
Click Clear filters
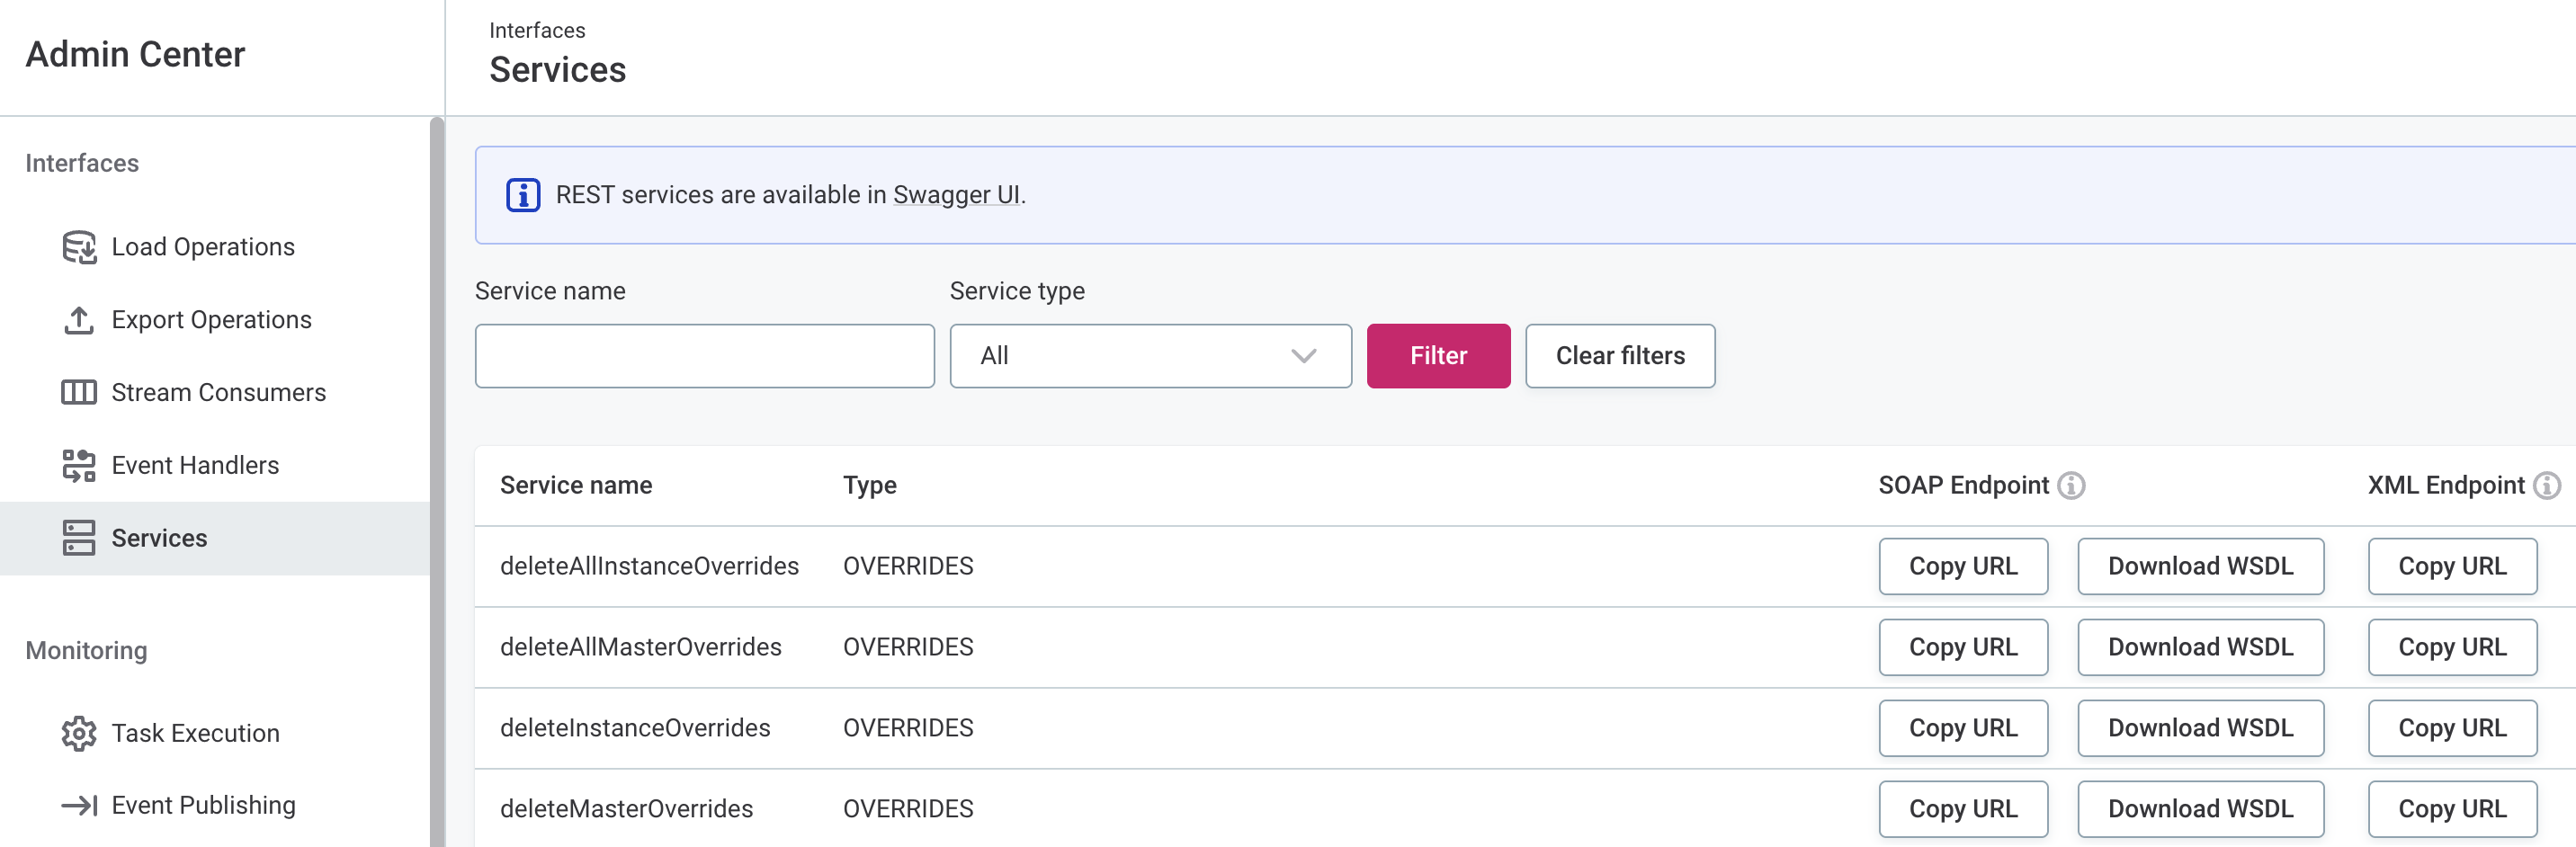(1619, 356)
